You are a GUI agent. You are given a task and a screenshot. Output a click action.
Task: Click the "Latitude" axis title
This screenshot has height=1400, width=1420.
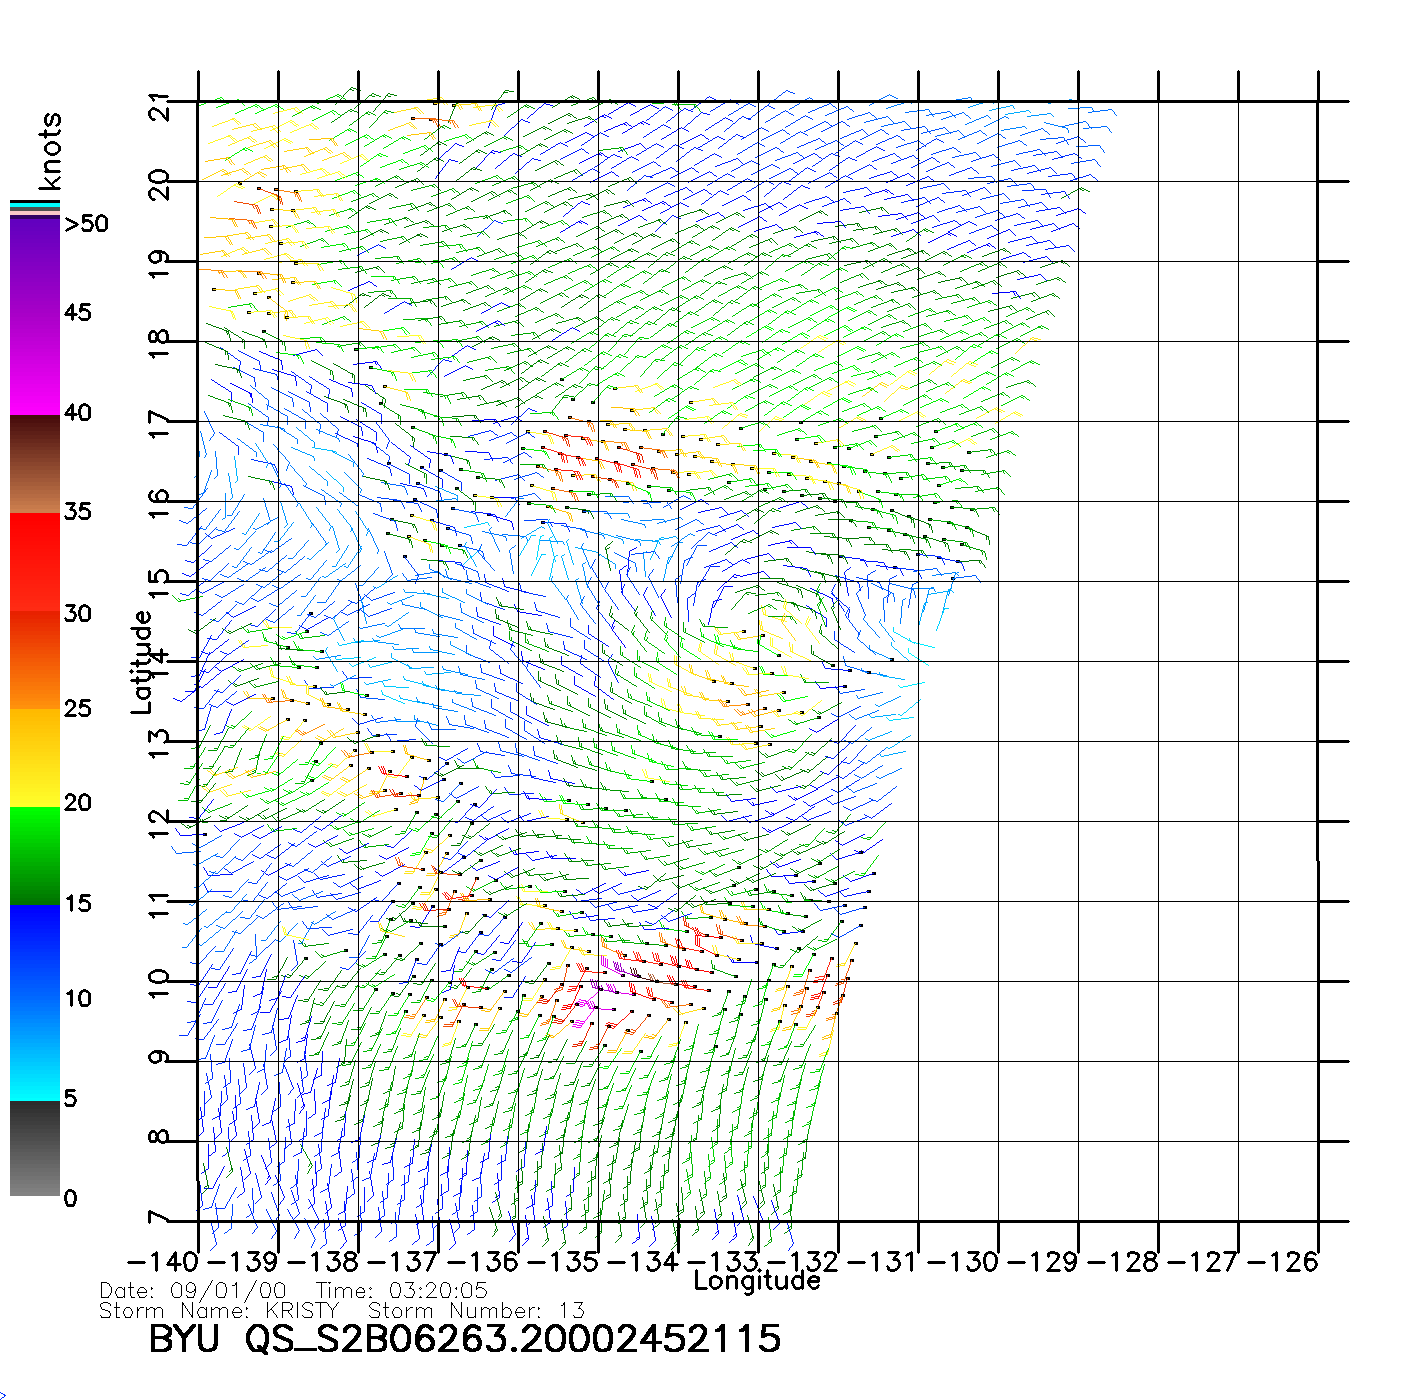[142, 662]
